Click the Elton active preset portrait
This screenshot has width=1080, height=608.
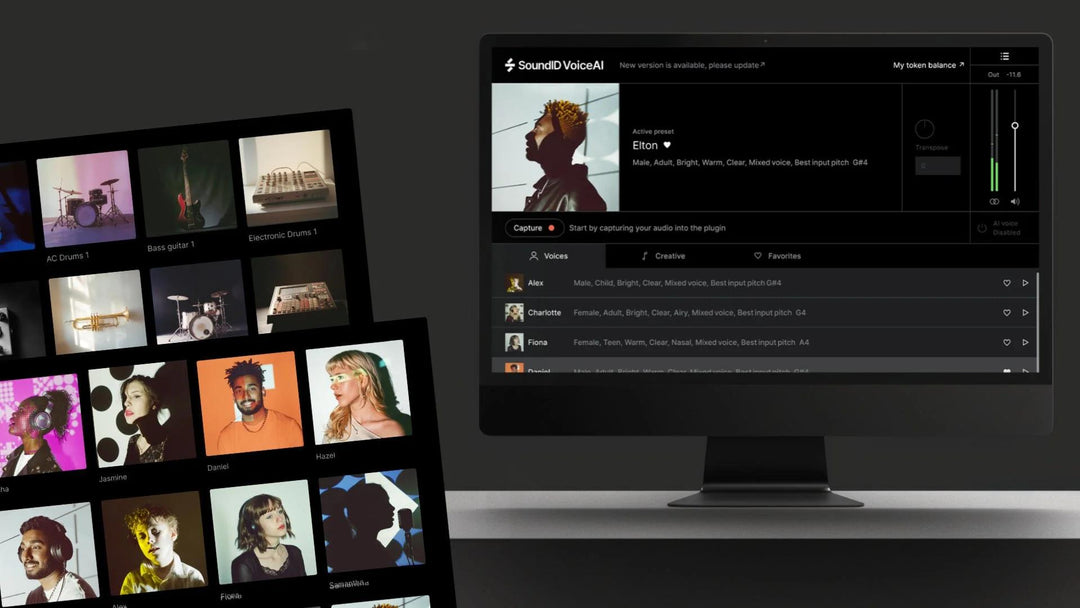[555, 147]
